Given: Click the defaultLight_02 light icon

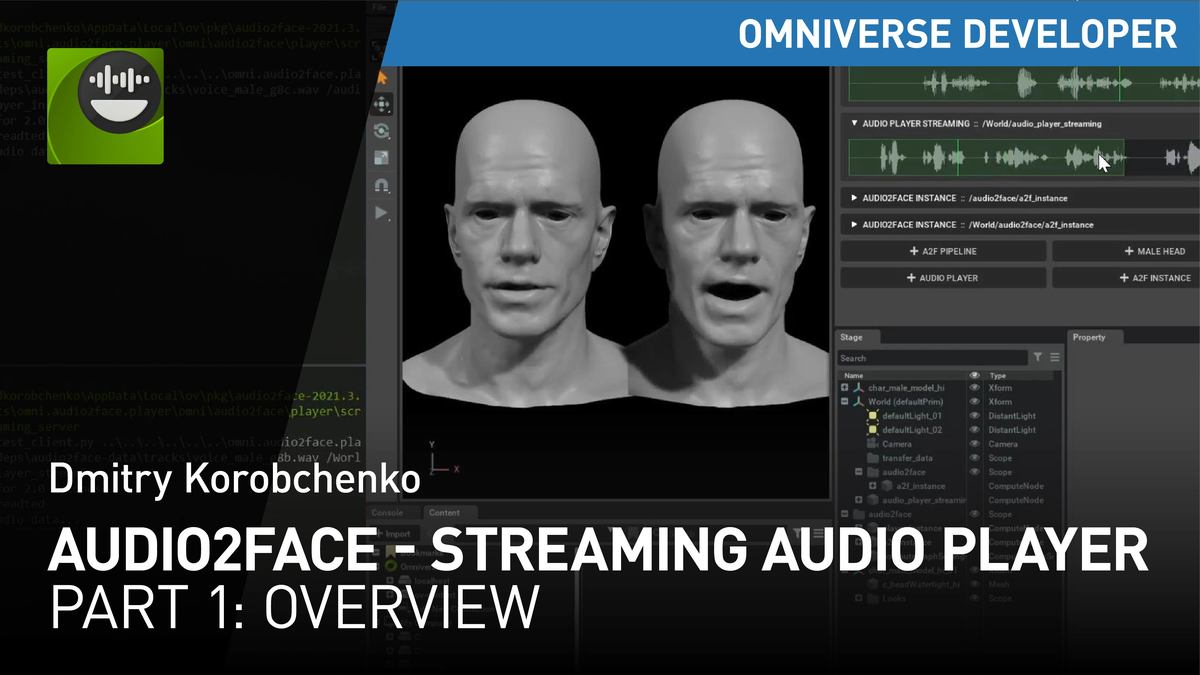Looking at the screenshot, I should tap(872, 430).
